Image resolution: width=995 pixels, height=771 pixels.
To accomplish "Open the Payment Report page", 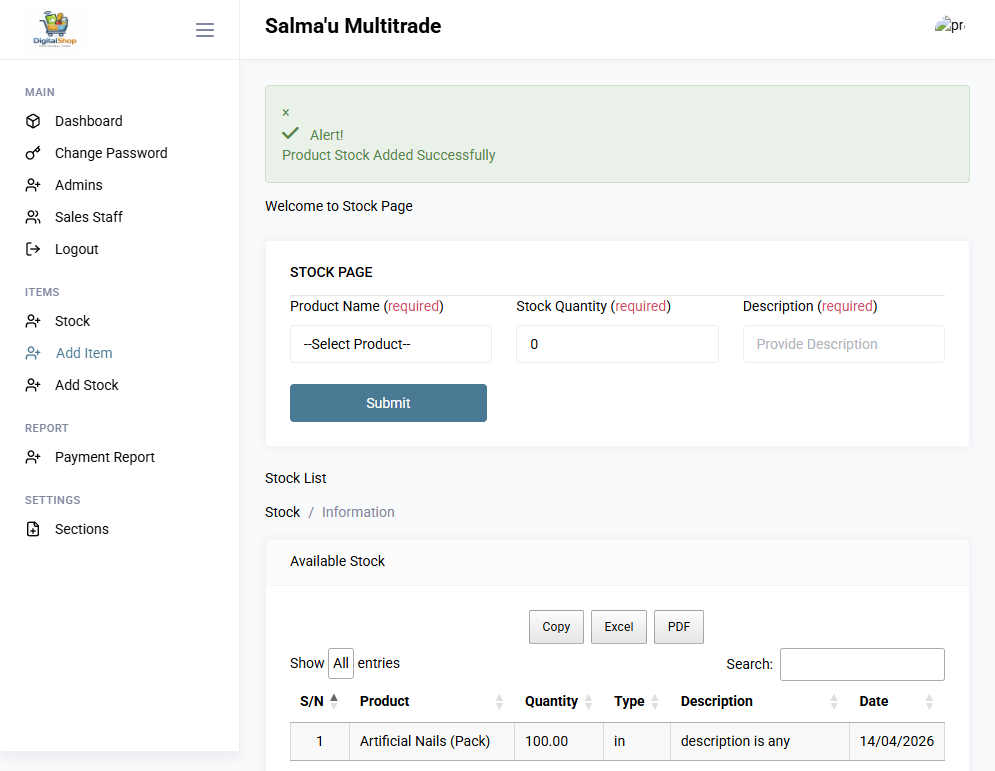I will coord(105,457).
